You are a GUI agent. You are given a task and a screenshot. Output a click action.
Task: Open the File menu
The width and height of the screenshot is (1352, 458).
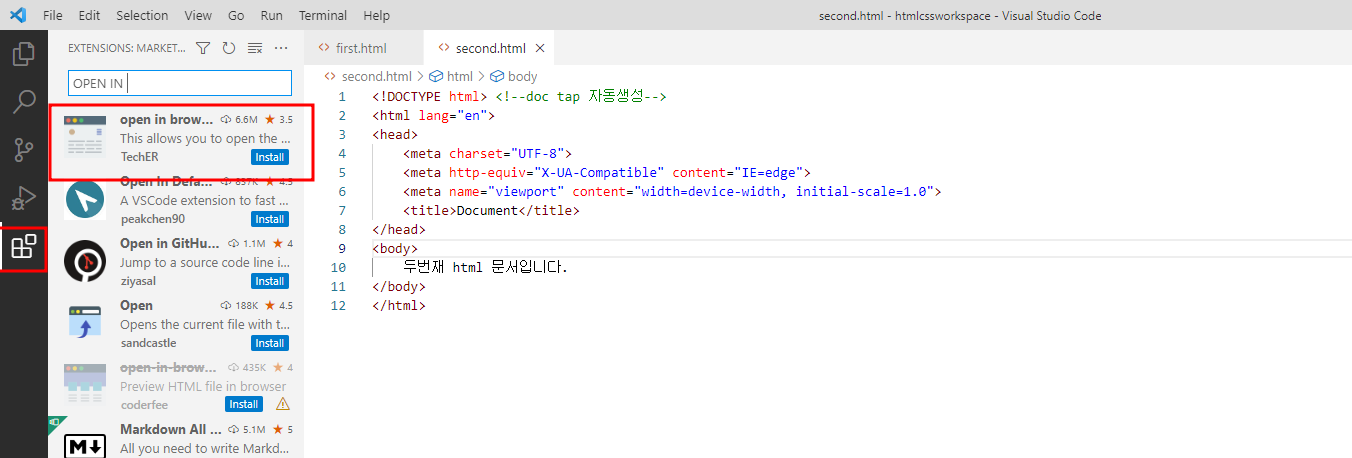[53, 16]
